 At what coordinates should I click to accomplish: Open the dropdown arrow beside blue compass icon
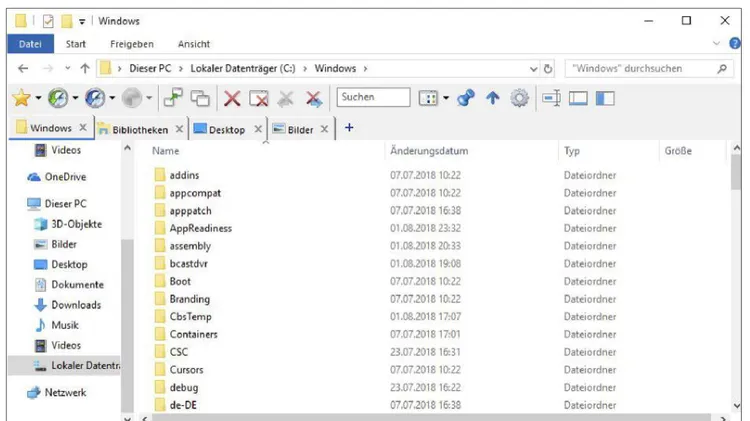click(112, 98)
